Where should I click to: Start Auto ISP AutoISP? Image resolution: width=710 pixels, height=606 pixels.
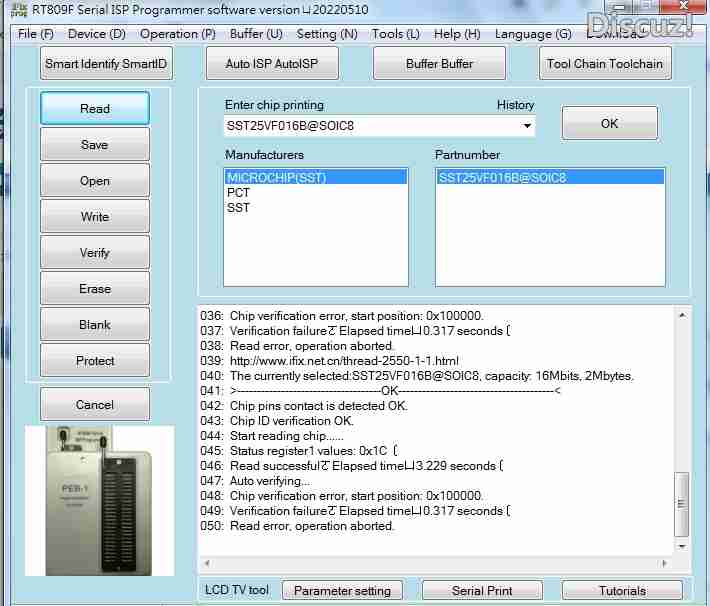pos(273,64)
